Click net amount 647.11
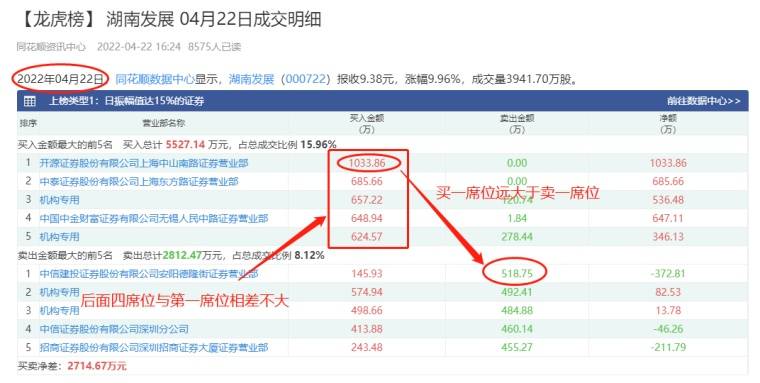Screen dimensions: 760x383 tap(668, 218)
